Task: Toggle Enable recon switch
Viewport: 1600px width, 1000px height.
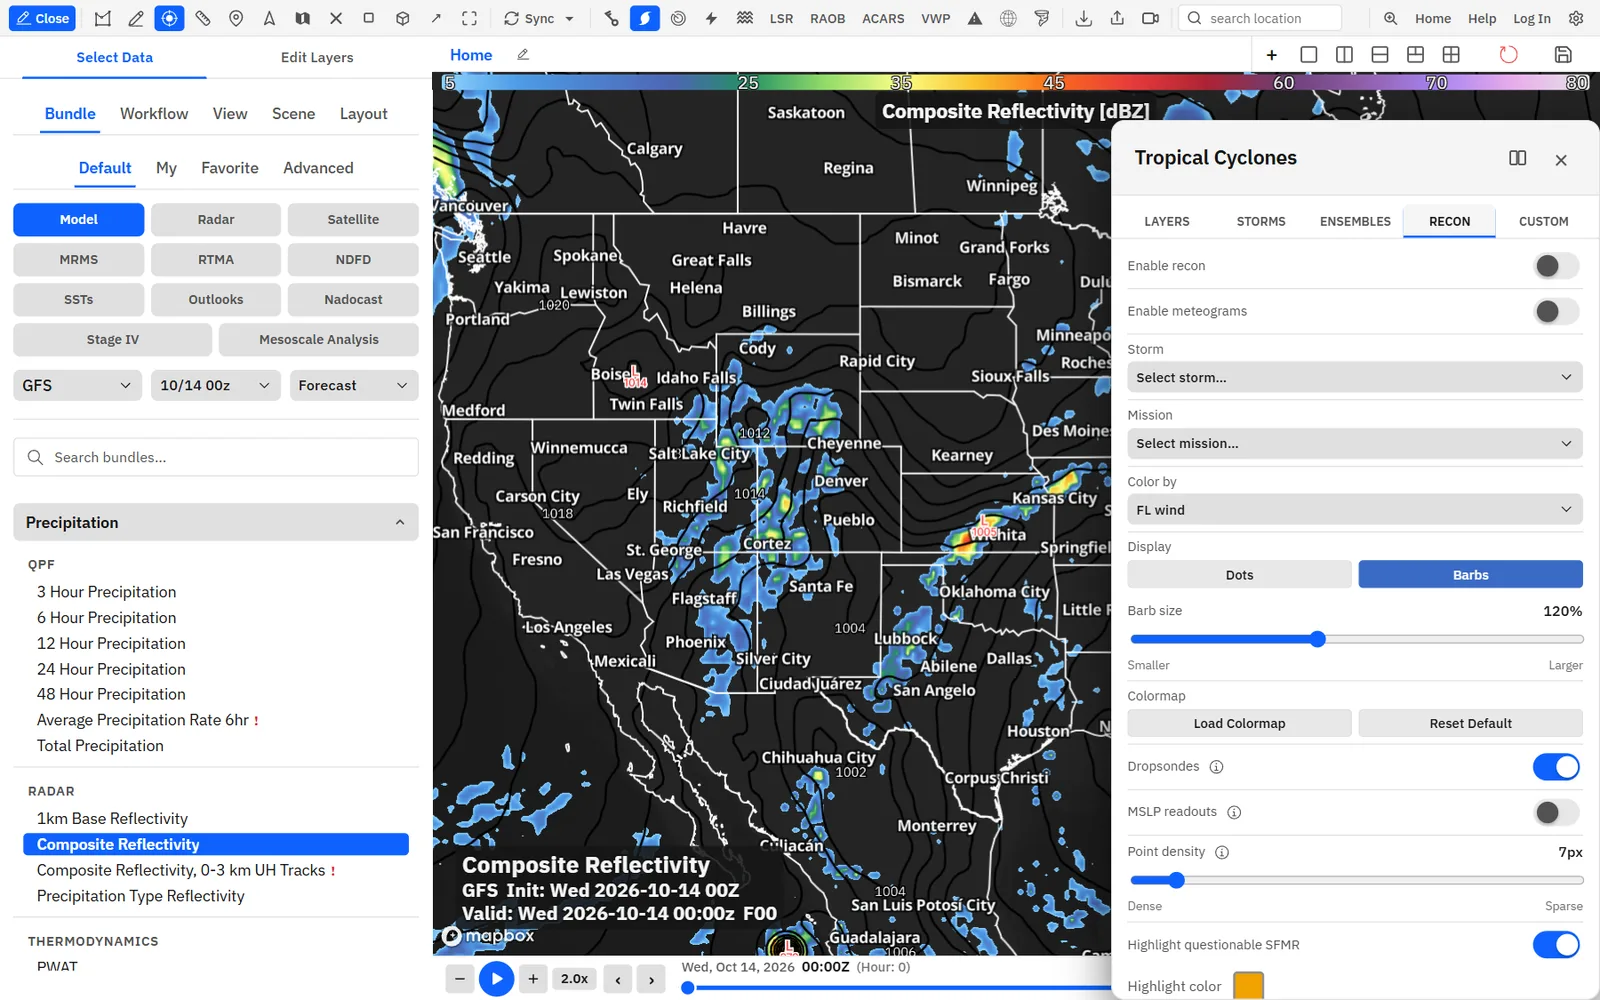Action: tap(1556, 266)
